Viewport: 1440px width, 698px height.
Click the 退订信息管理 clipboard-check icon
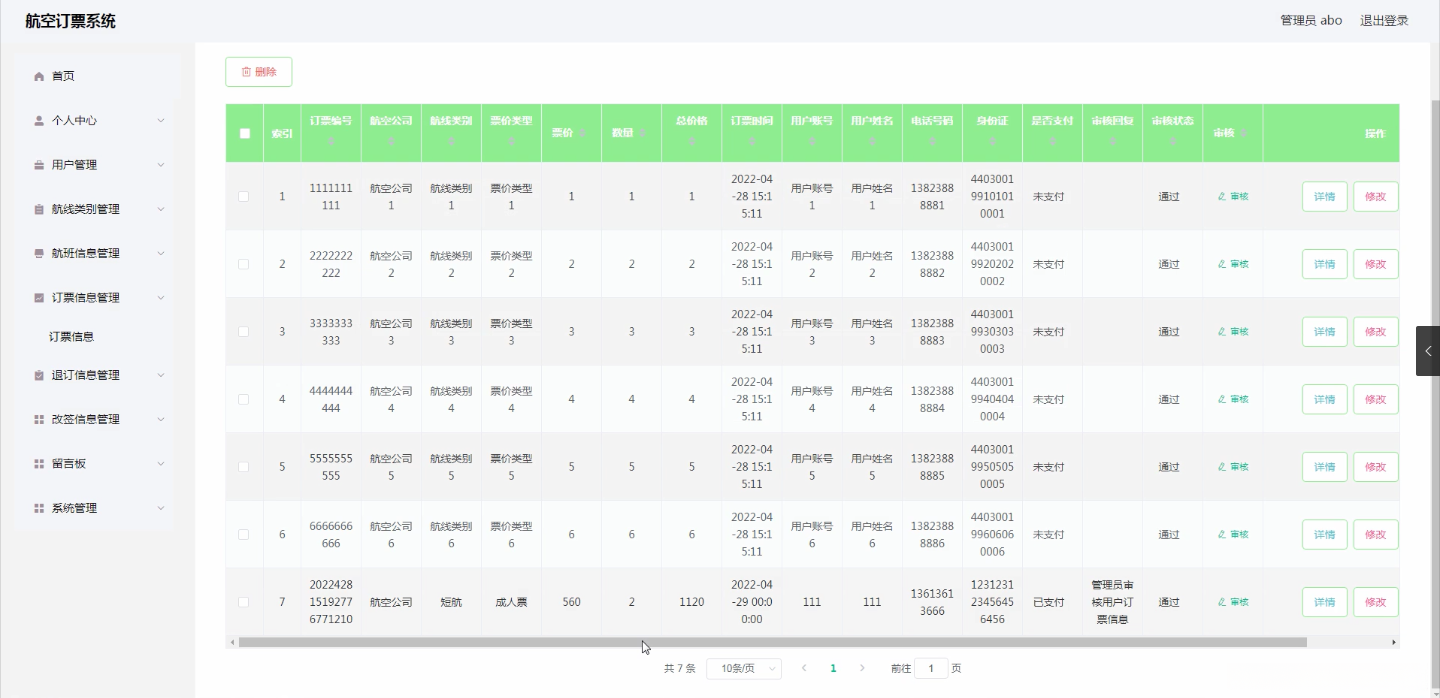point(39,375)
